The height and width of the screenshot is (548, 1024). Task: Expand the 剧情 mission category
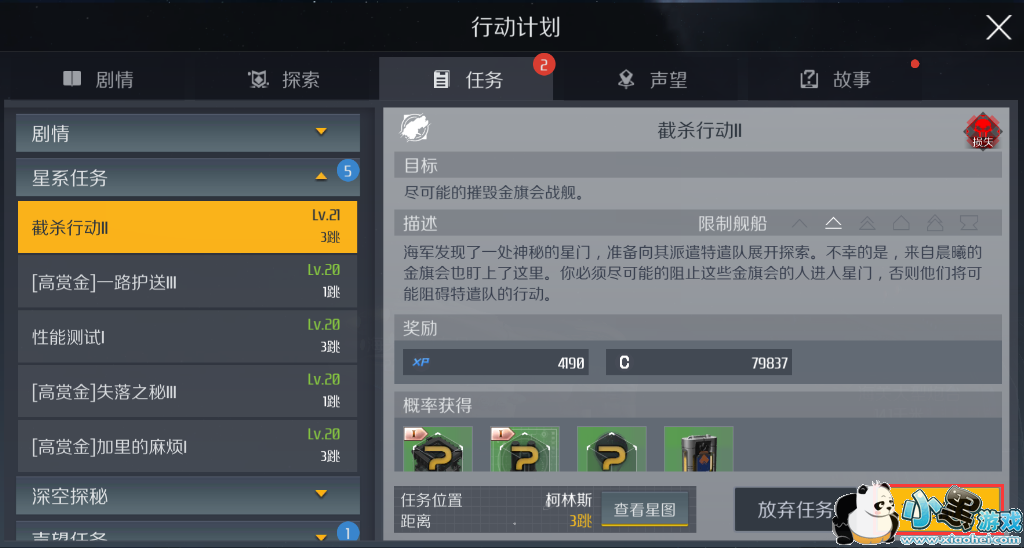tap(188, 133)
